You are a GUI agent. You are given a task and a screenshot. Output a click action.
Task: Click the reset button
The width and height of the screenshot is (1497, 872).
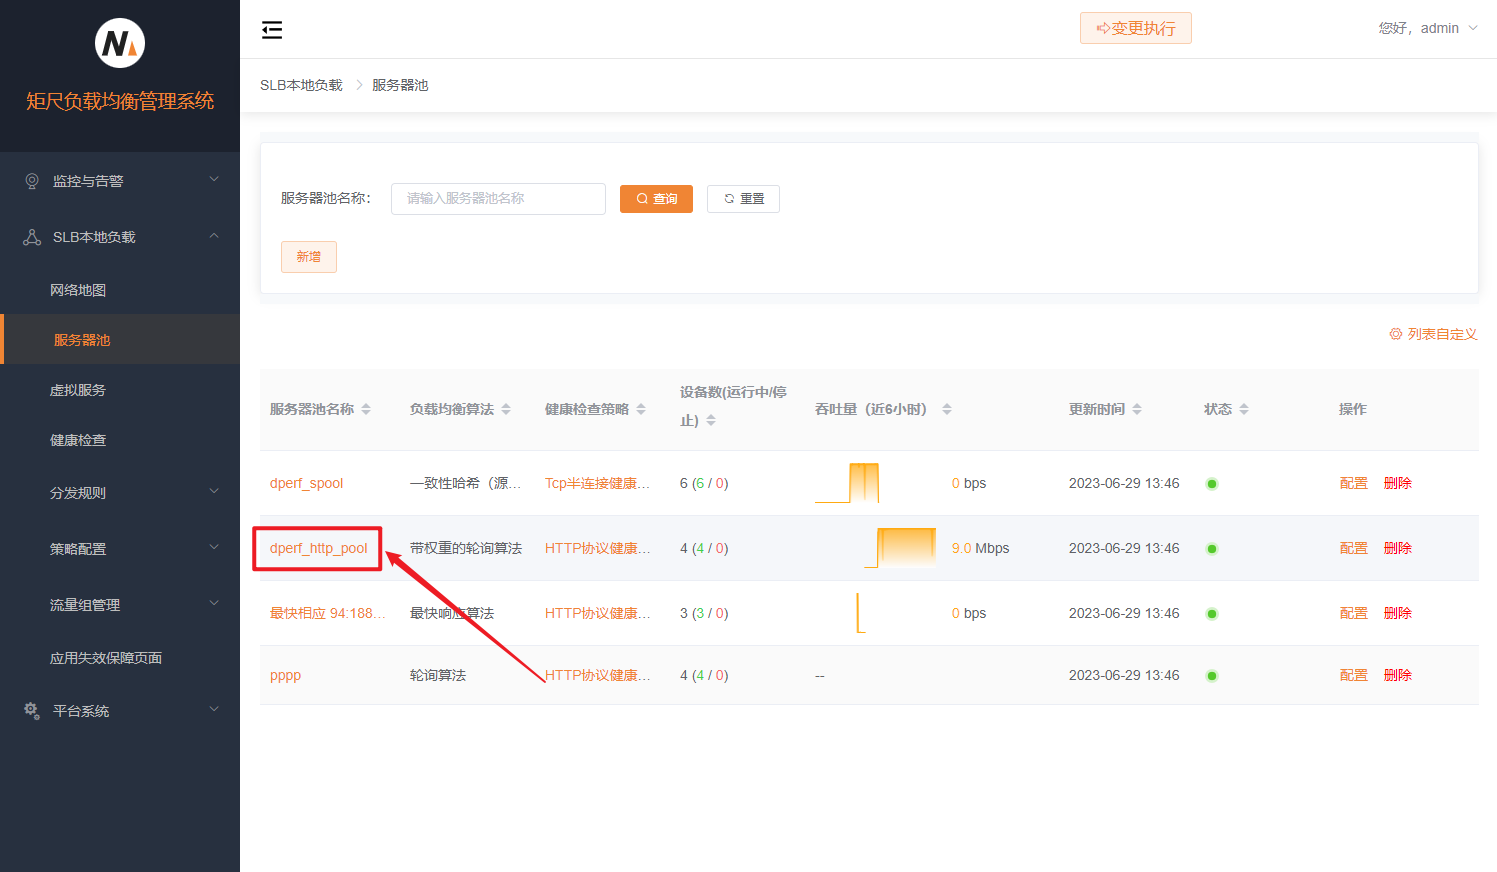(x=743, y=199)
